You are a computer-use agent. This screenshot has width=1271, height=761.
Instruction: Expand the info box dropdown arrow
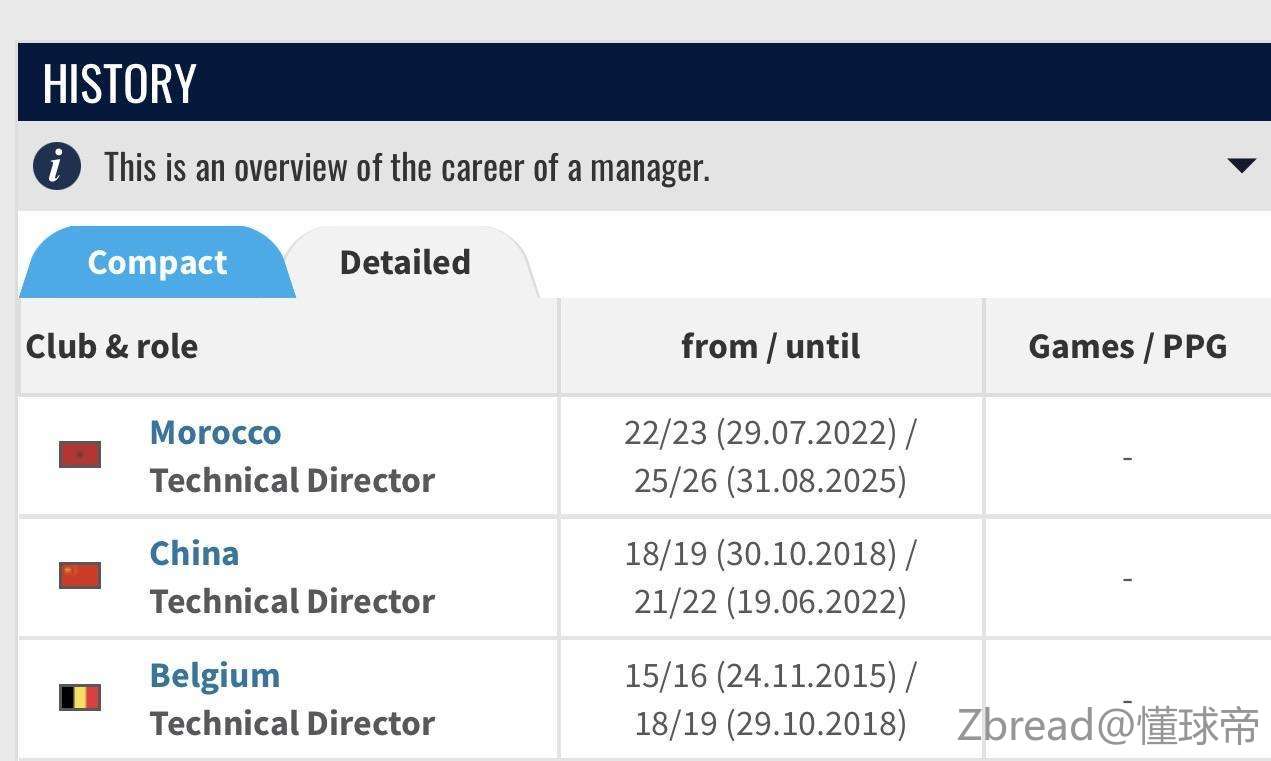coord(1240,166)
